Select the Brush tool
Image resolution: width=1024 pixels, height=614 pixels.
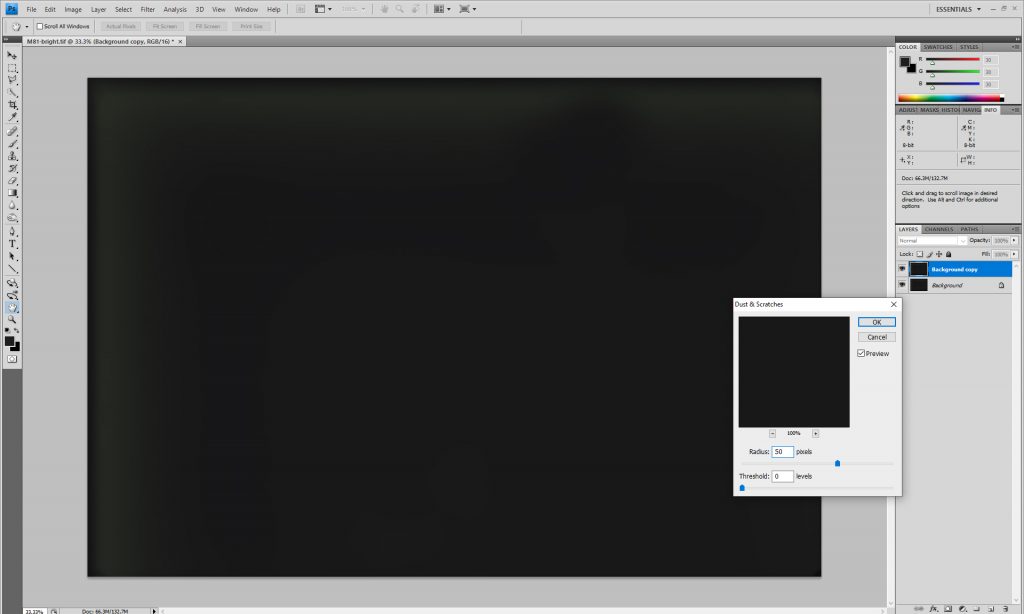coord(12,144)
